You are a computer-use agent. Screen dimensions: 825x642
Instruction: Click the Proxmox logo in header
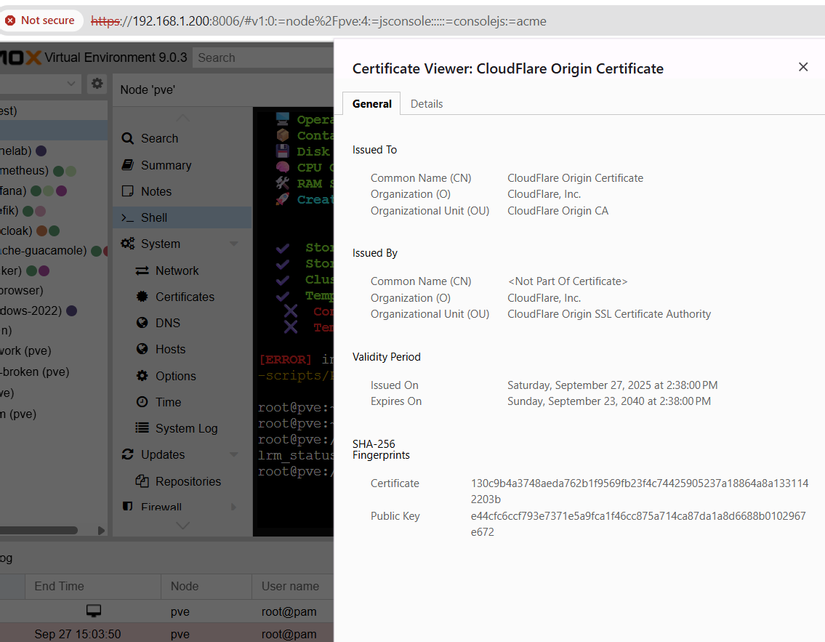(21, 57)
